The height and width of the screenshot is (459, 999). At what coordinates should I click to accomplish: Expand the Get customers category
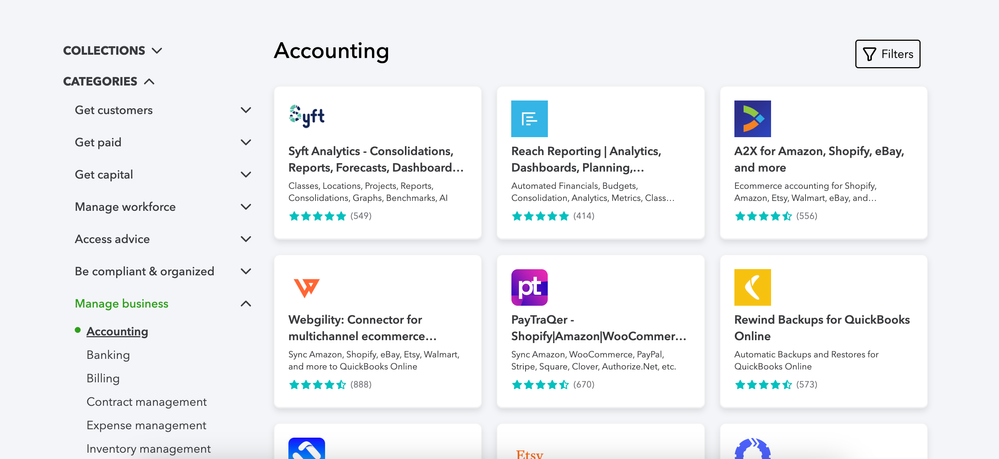(x=246, y=110)
